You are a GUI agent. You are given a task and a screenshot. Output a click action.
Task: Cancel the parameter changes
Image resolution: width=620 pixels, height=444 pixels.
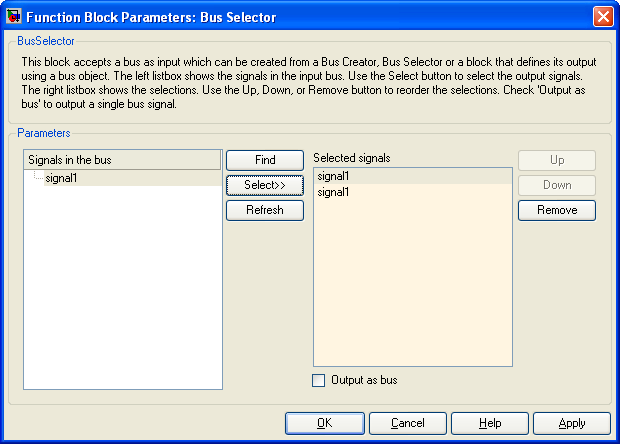click(408, 423)
